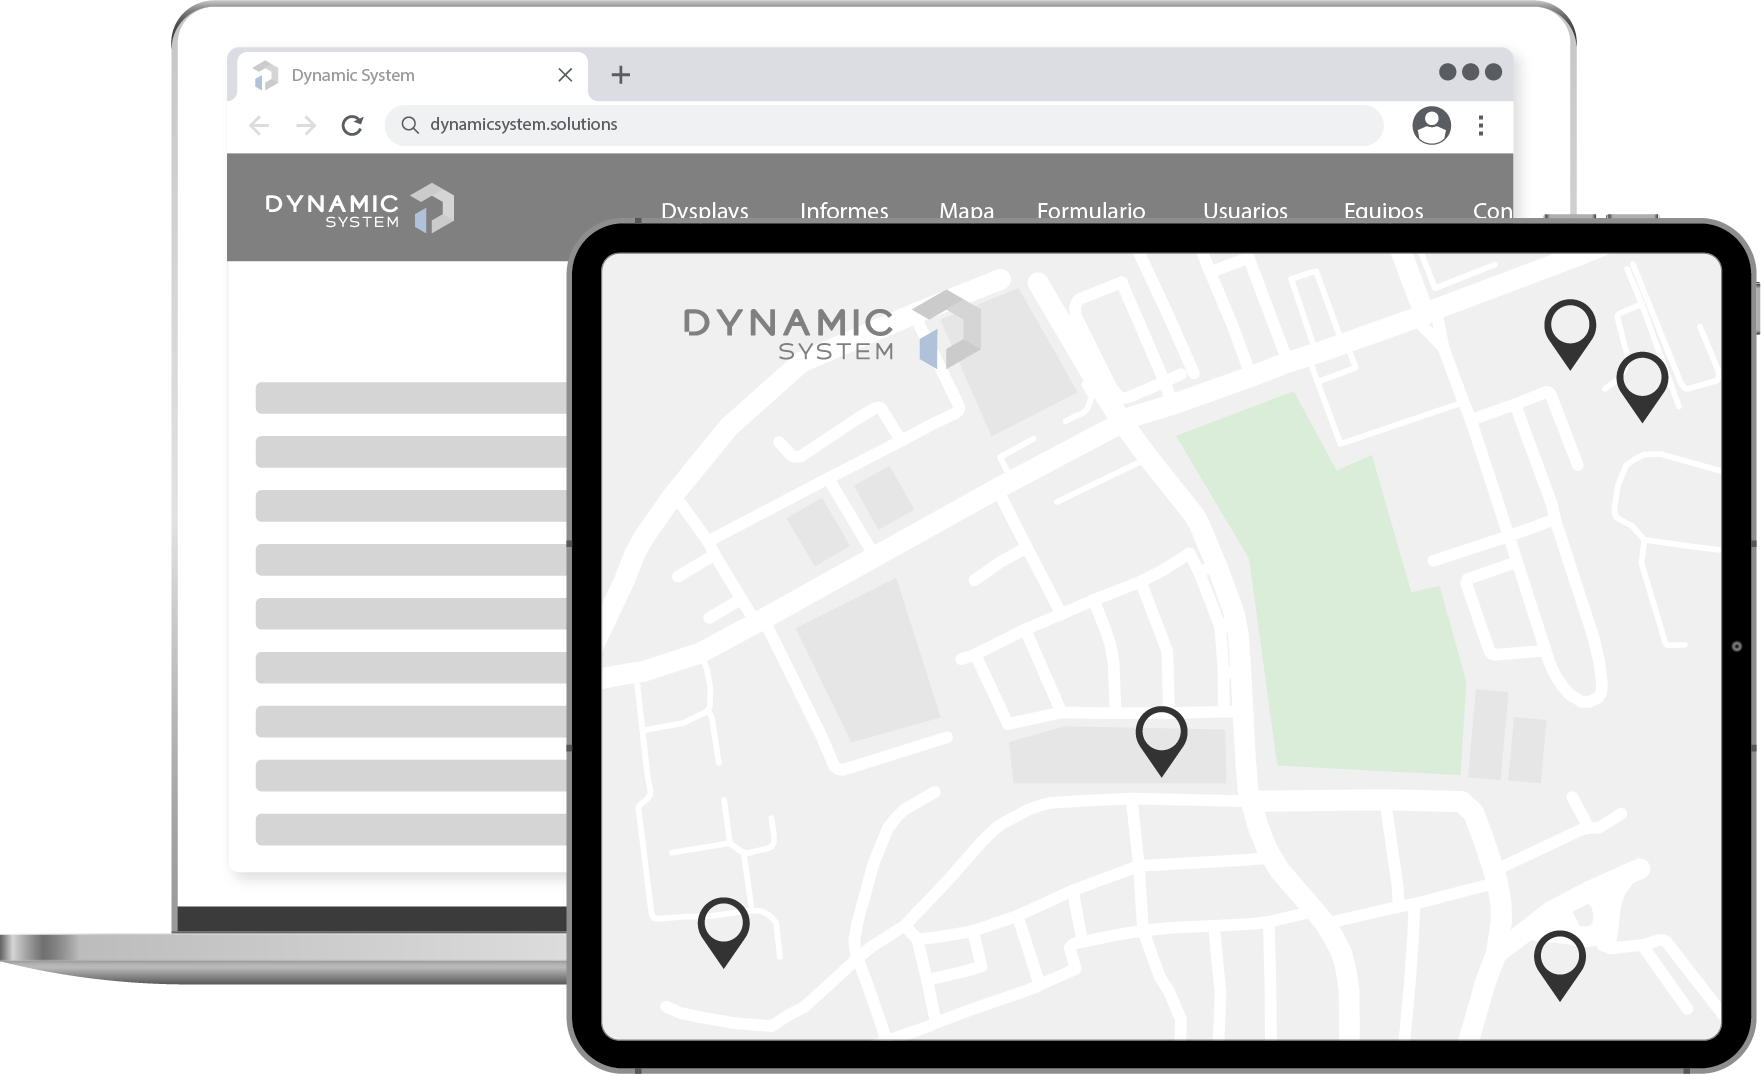Viewport: 1761px width, 1074px height.
Task: Select the bottom-right map pin
Action: (1559, 961)
